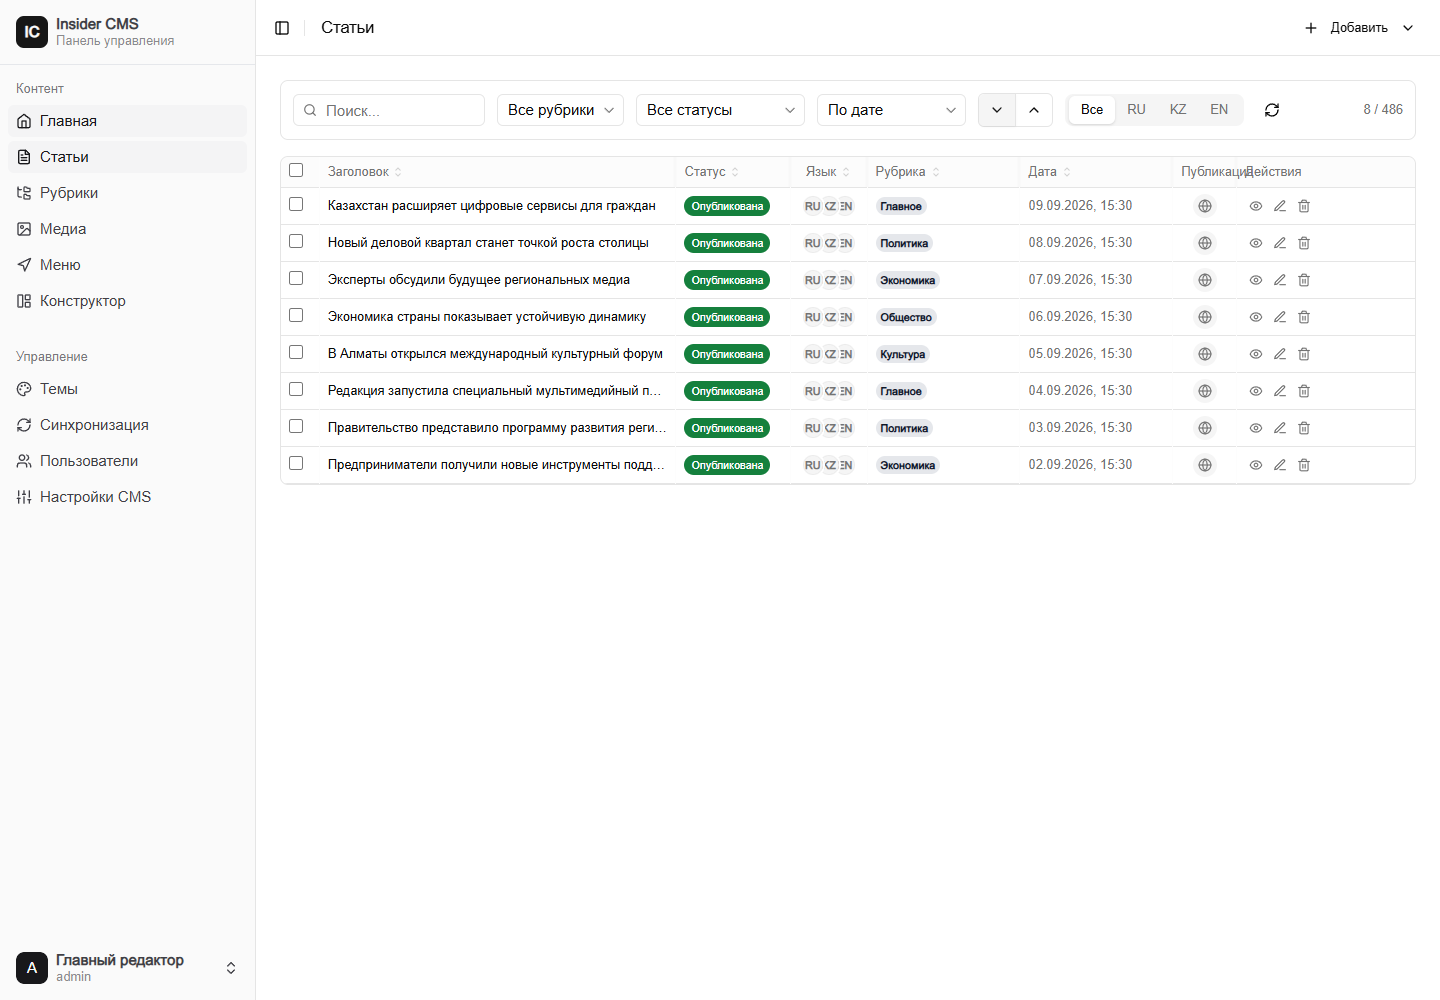Viewport: 1440px width, 1000px height.
Task: Open the Все рубрики dropdown
Action: 560,110
